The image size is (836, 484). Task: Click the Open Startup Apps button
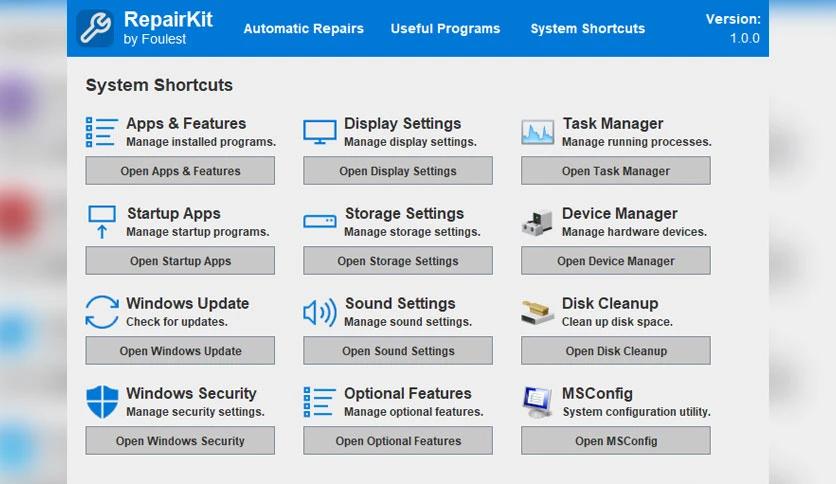click(x=180, y=261)
